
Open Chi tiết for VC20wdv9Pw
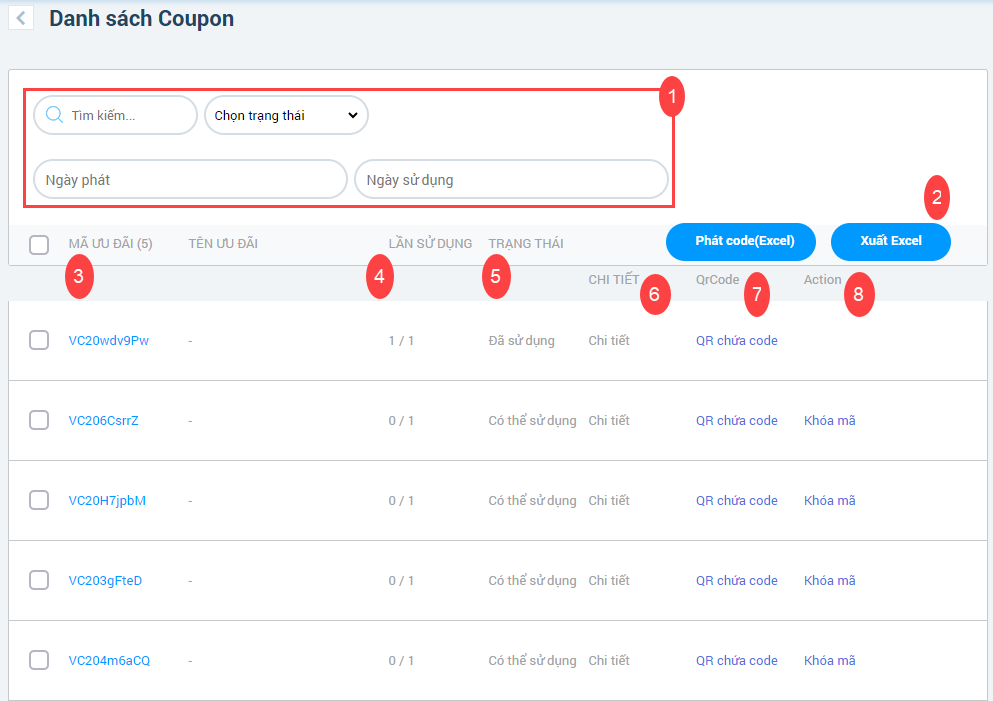[609, 341]
